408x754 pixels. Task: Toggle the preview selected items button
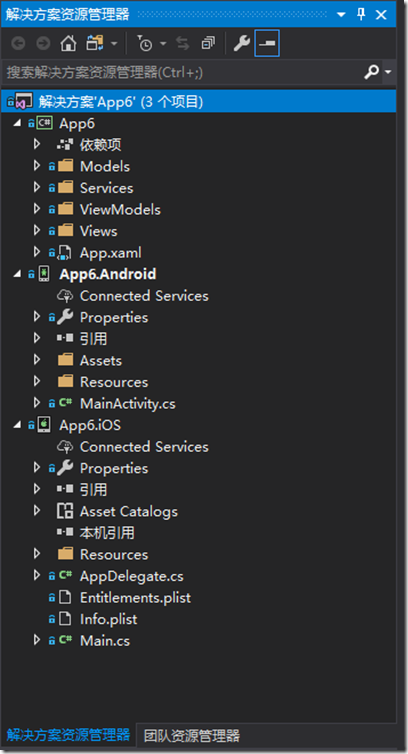[267, 44]
